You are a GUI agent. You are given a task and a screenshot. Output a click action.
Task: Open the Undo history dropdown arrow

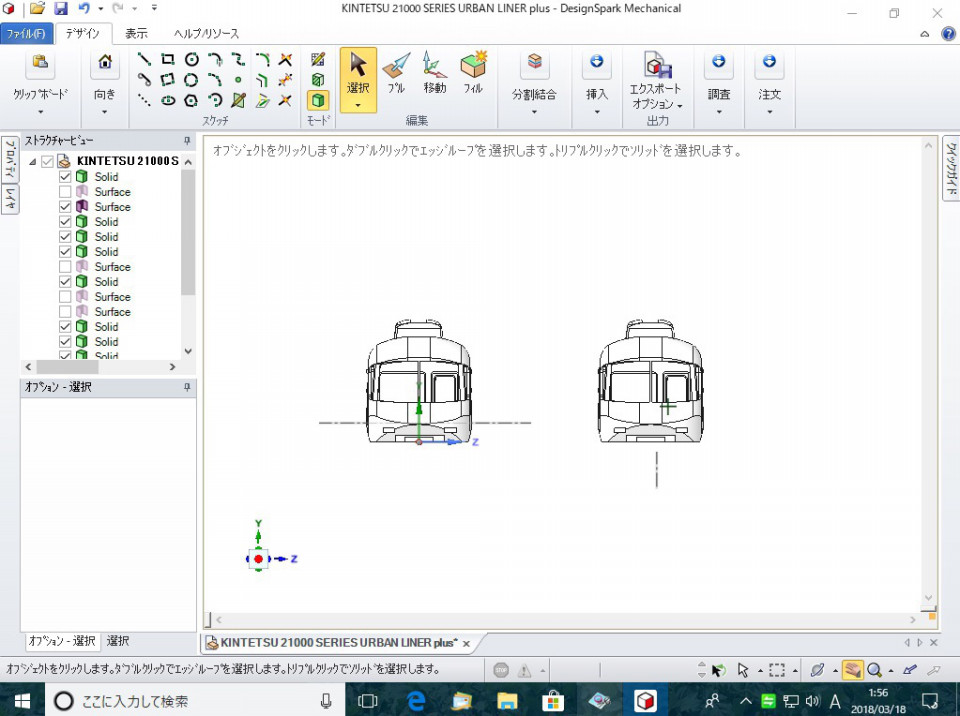(100, 9)
